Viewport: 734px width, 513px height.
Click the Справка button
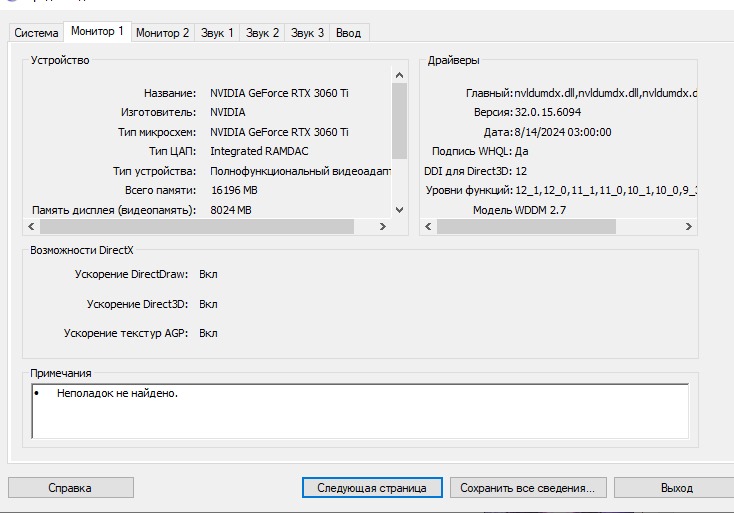click(x=71, y=488)
